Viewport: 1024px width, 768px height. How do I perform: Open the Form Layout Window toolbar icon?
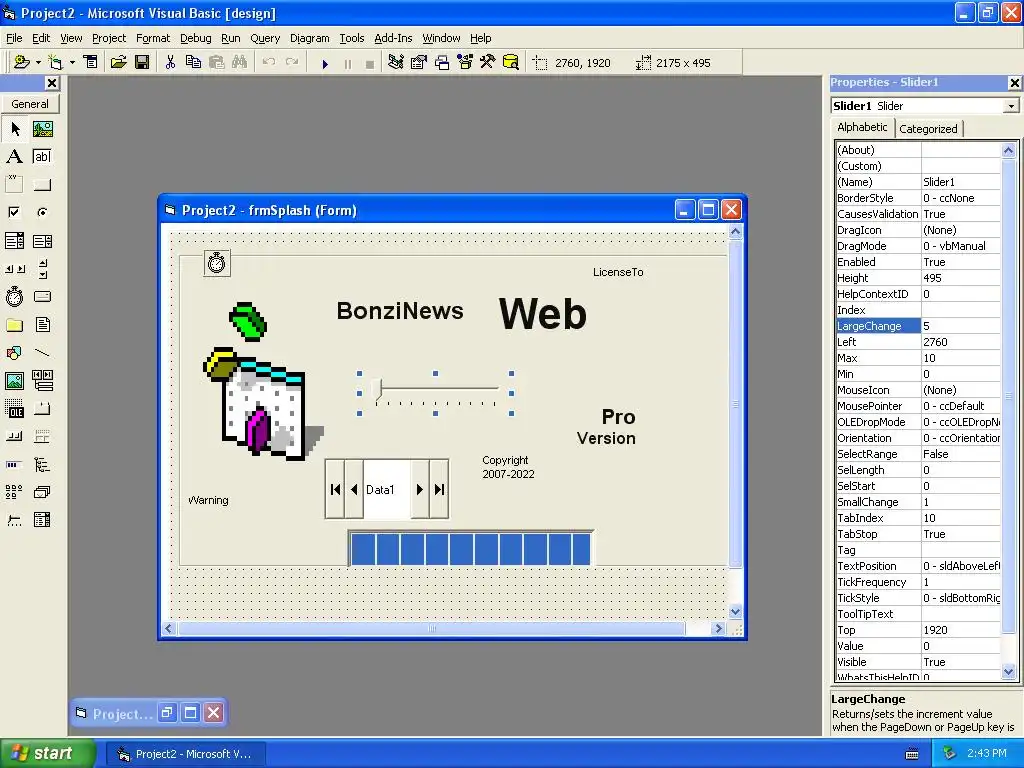pyautogui.click(x=442, y=63)
